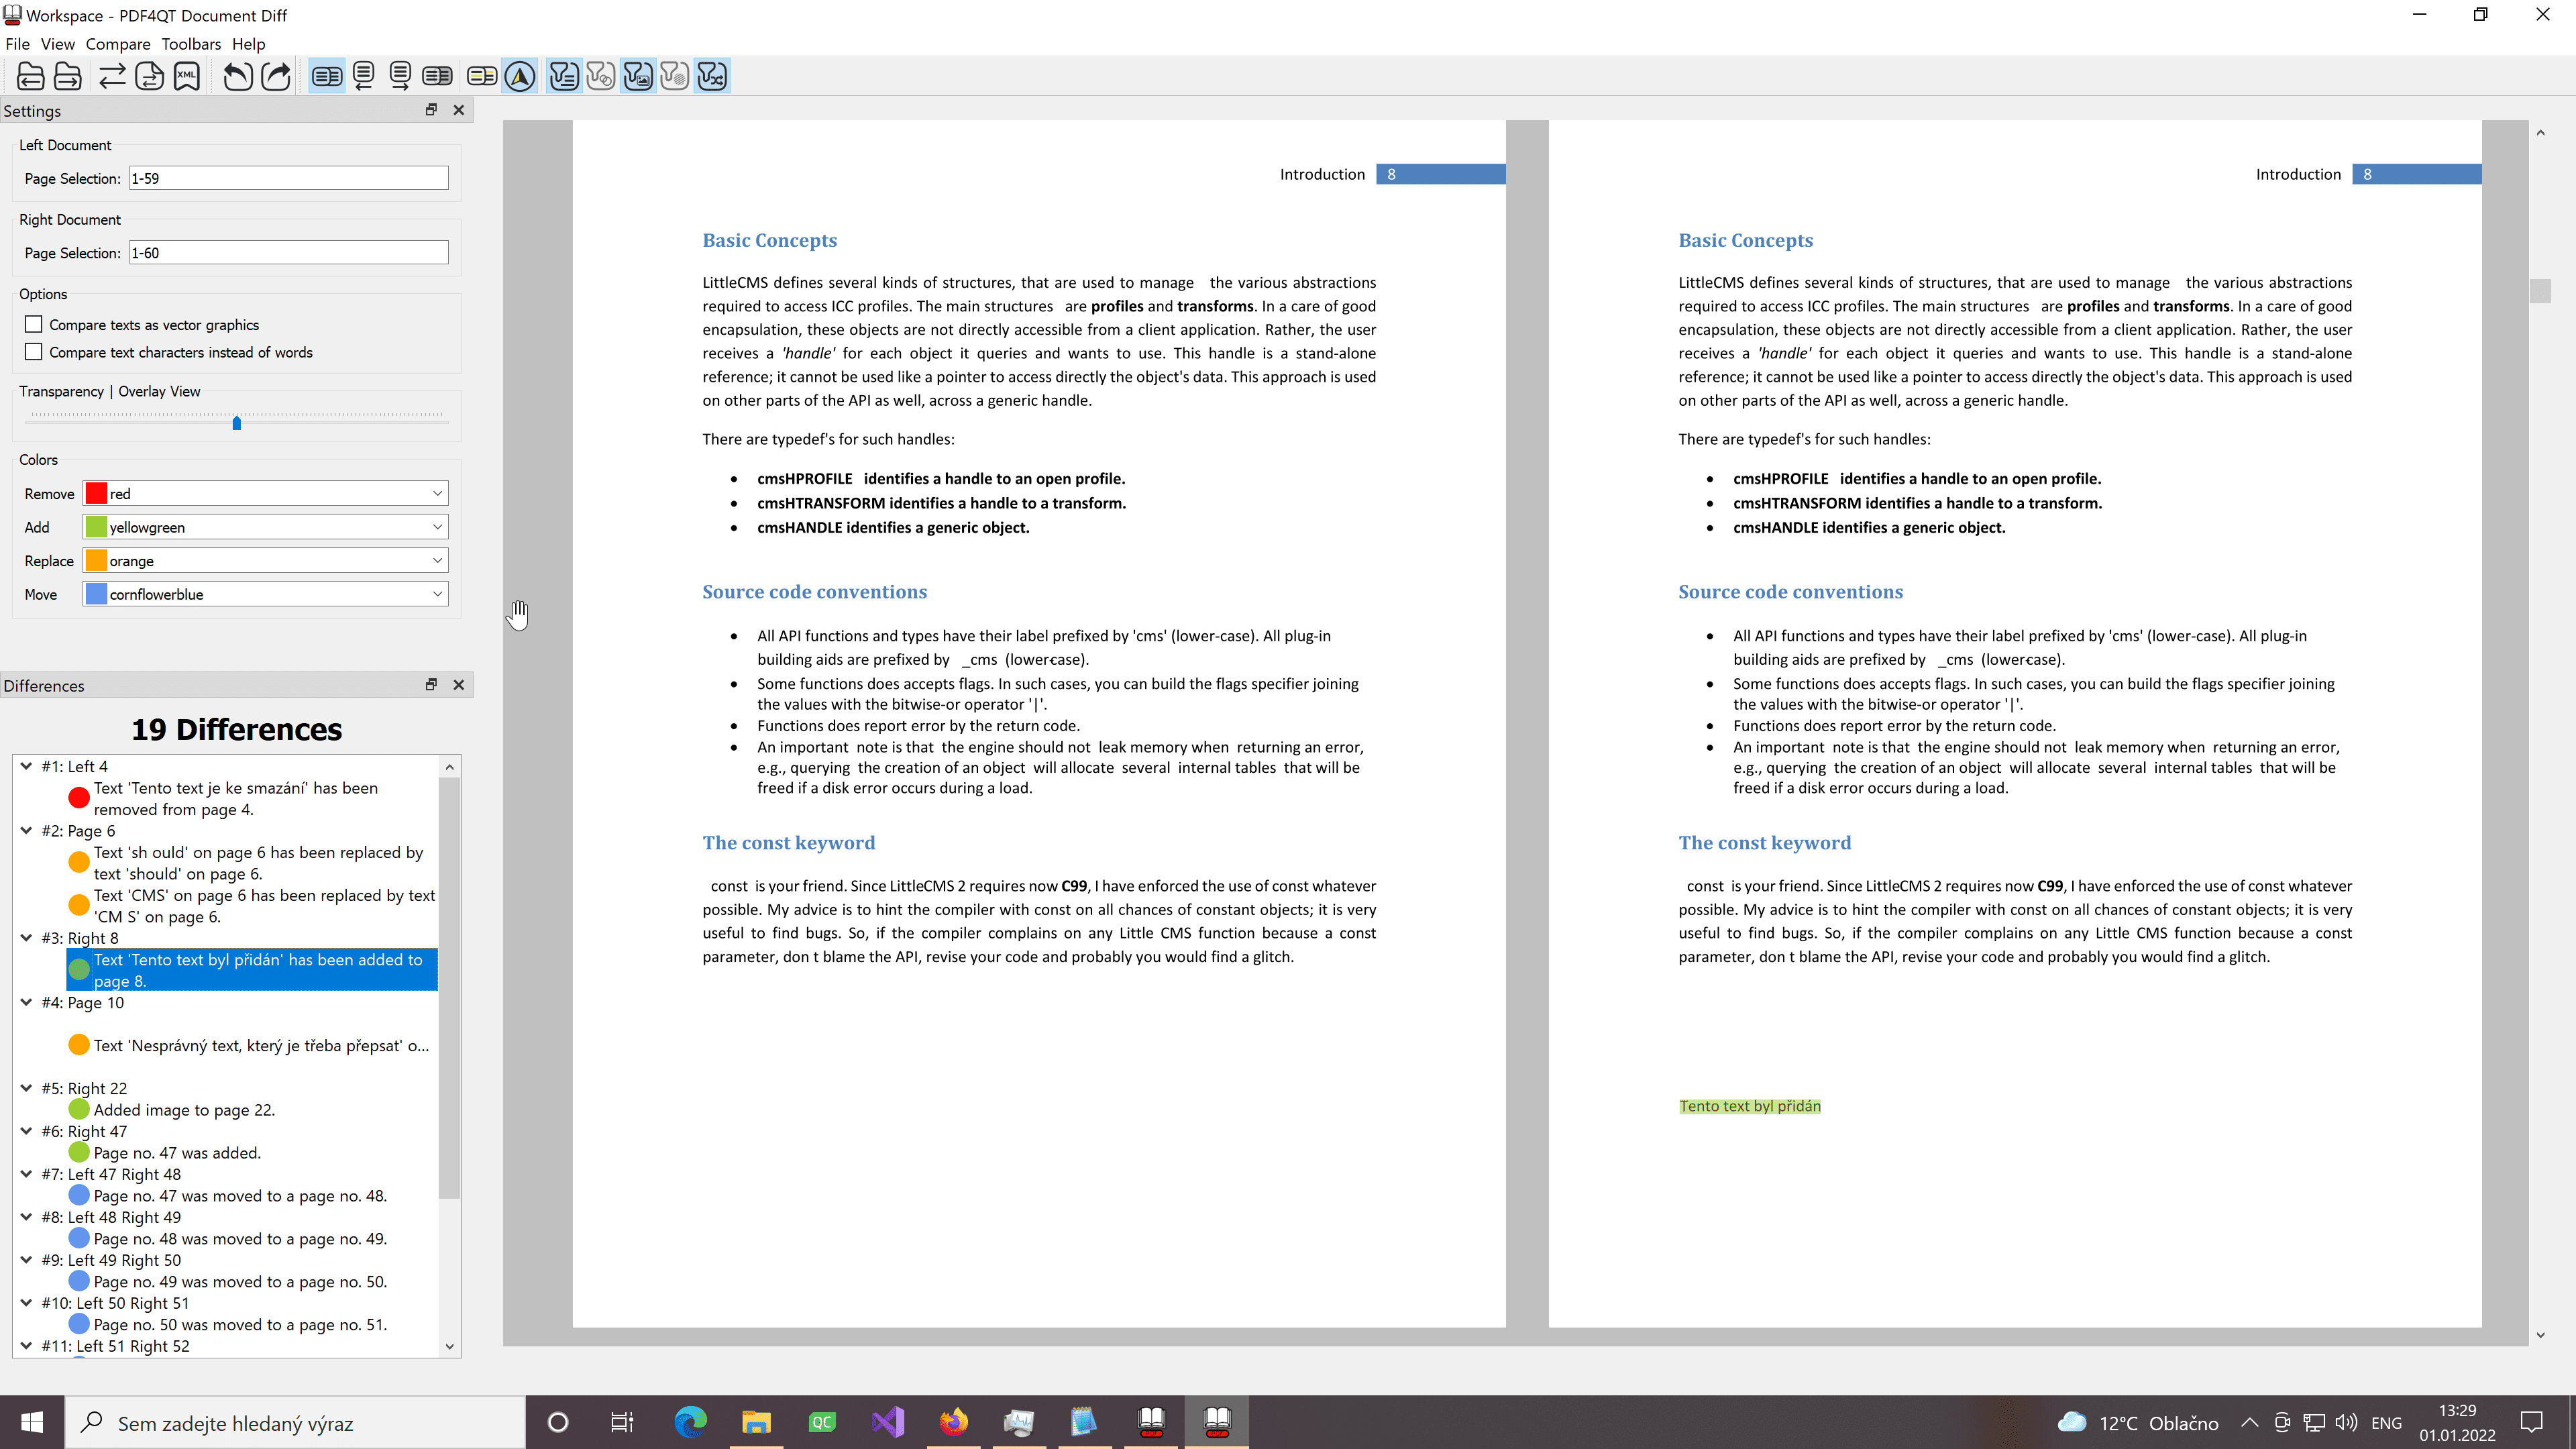Go to the next difference
2576x1449 pixels.
pyautogui.click(x=275, y=76)
